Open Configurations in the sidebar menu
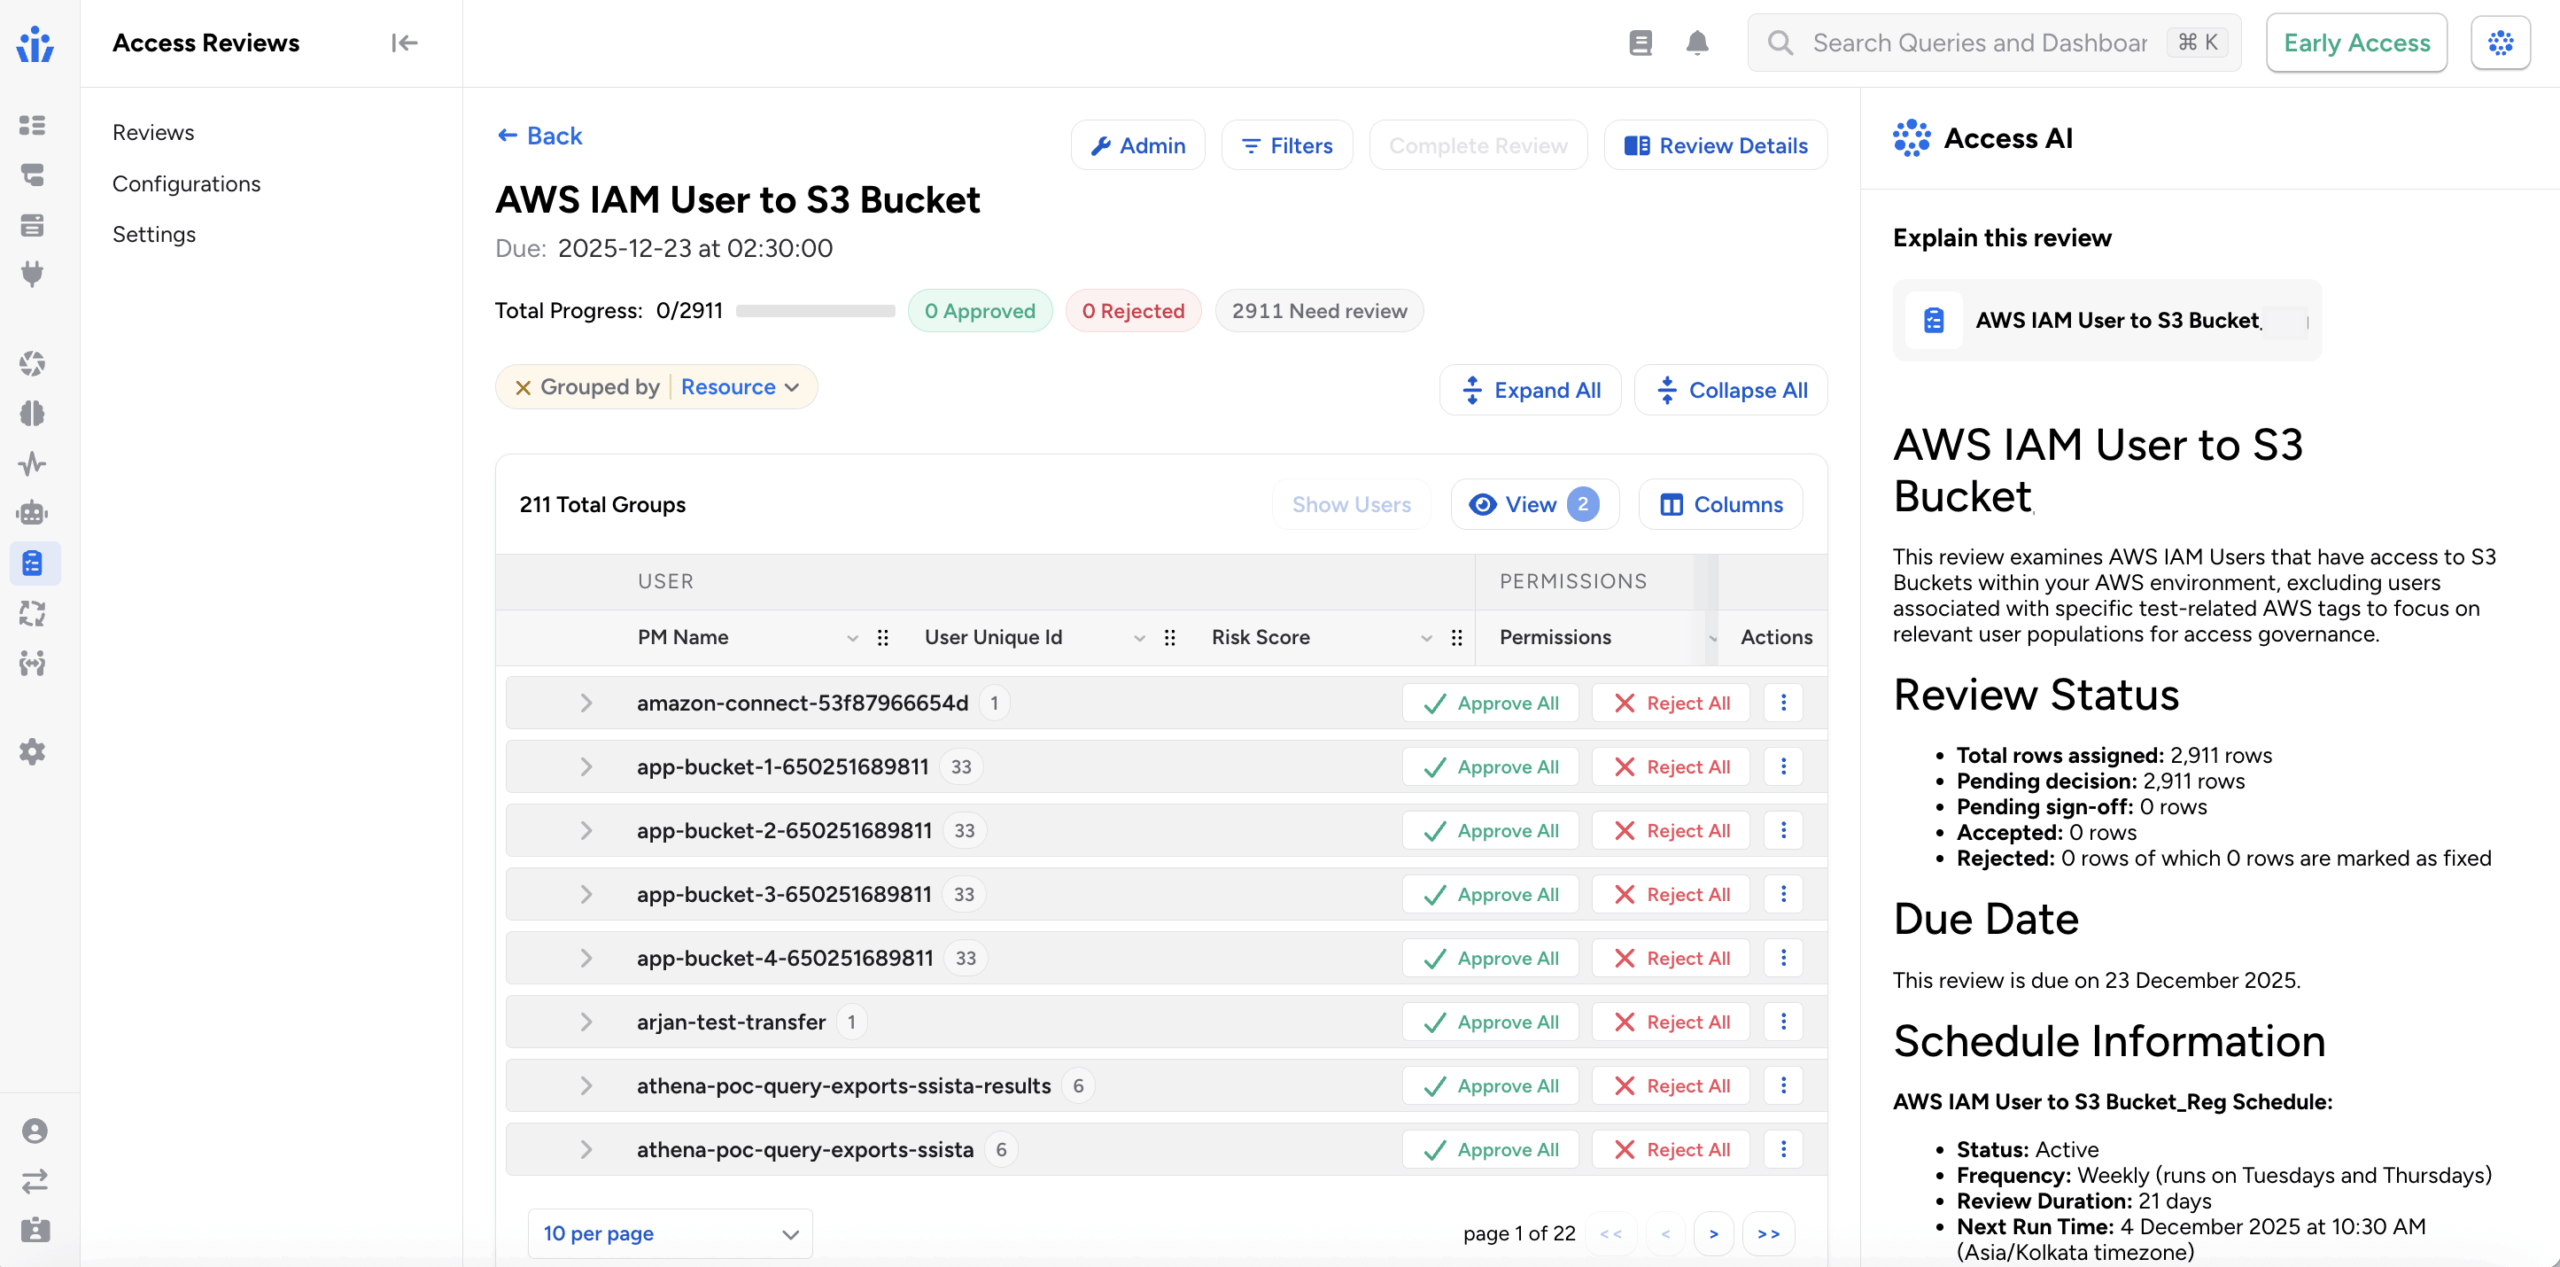 coord(186,184)
